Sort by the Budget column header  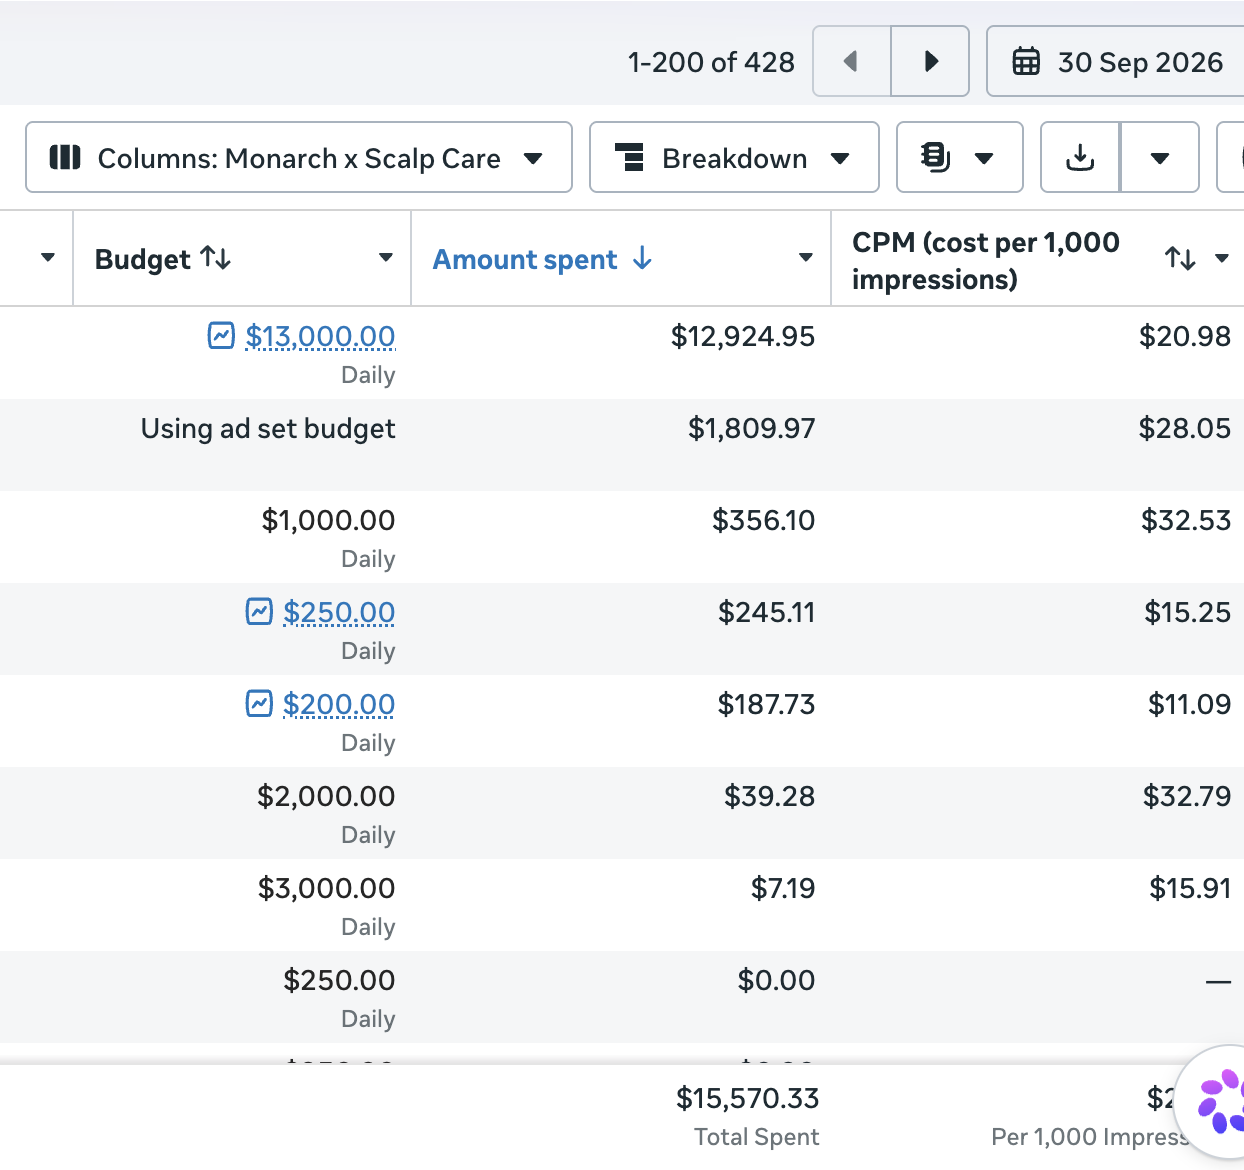[163, 259]
